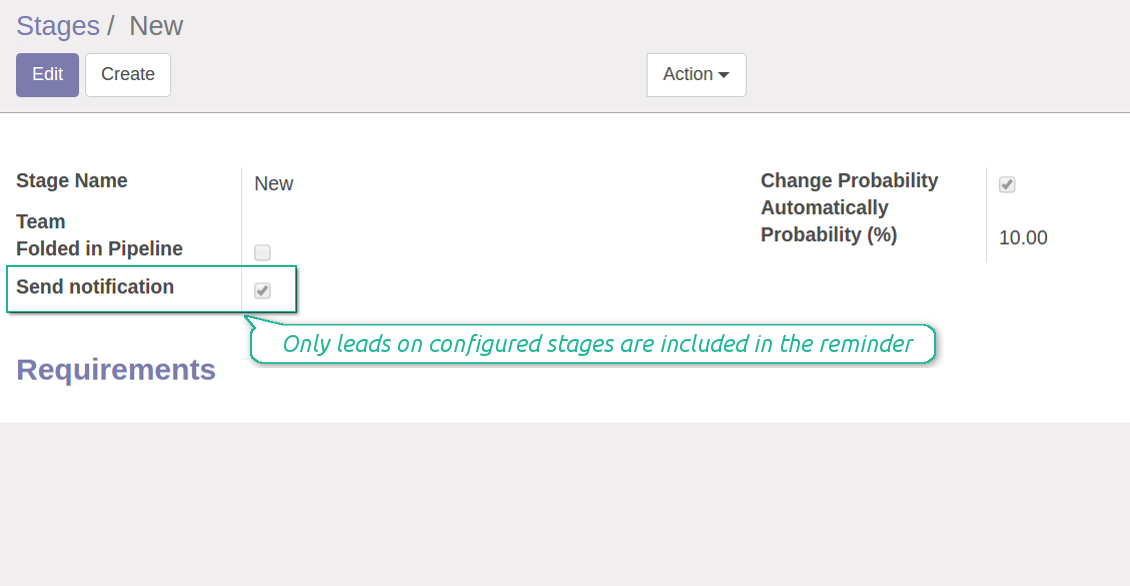Click the Stage Name label
This screenshot has width=1130, height=586.
(x=72, y=181)
